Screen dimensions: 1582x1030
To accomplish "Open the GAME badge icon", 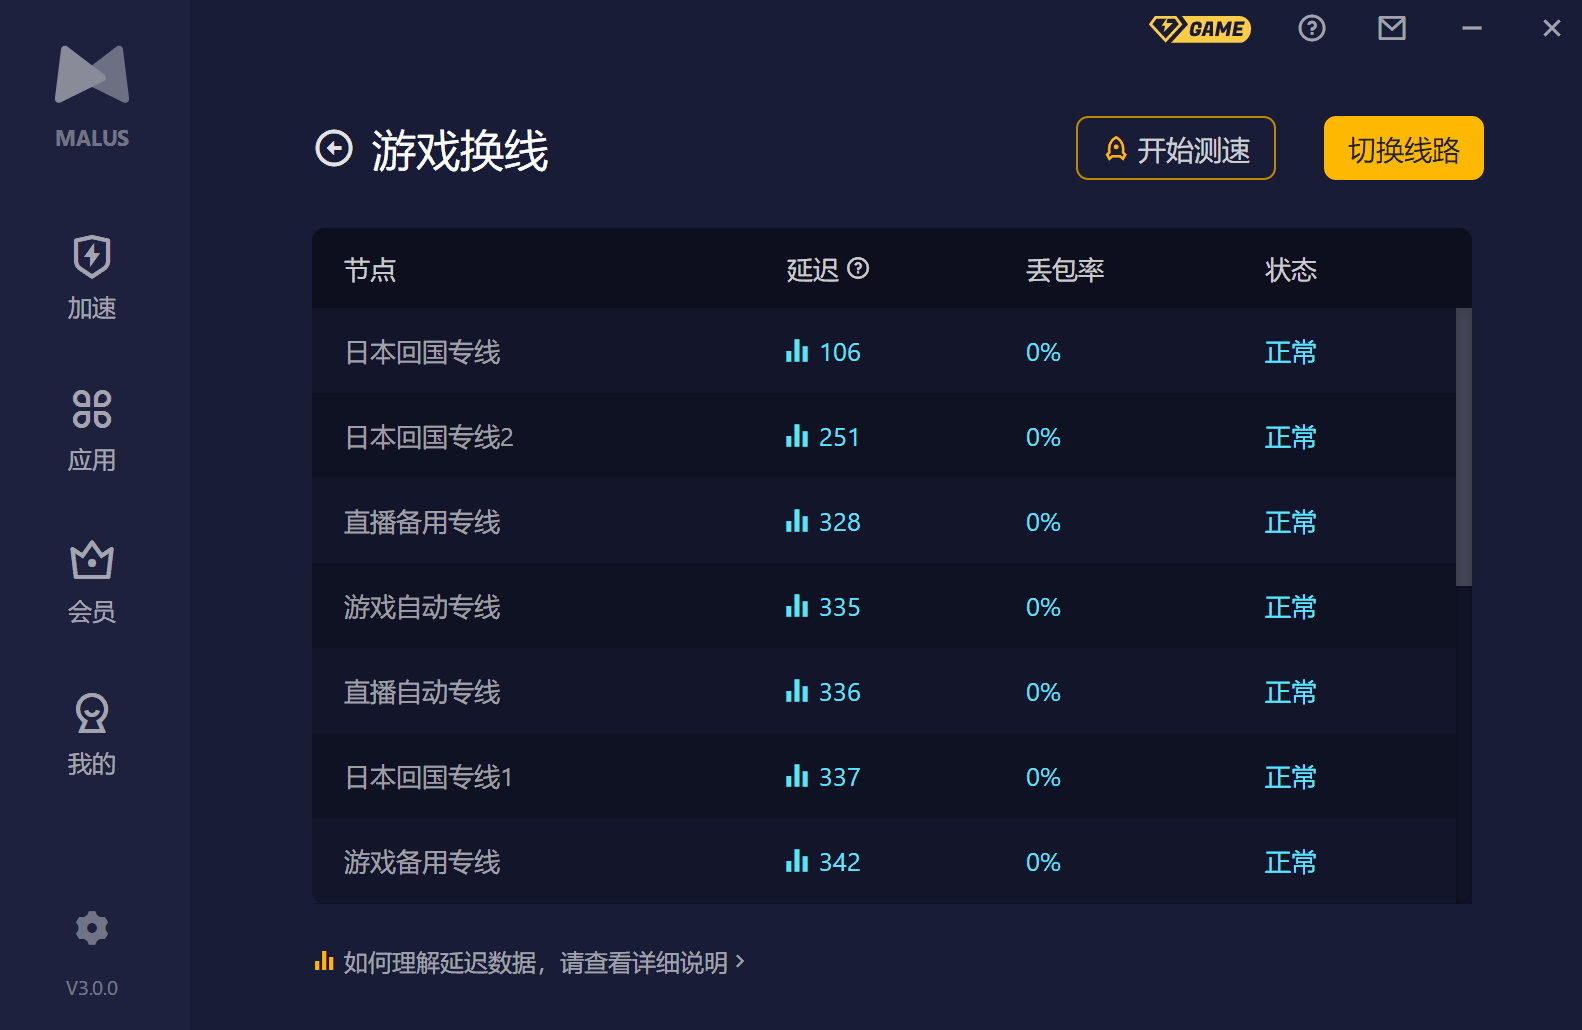I will point(1200,29).
